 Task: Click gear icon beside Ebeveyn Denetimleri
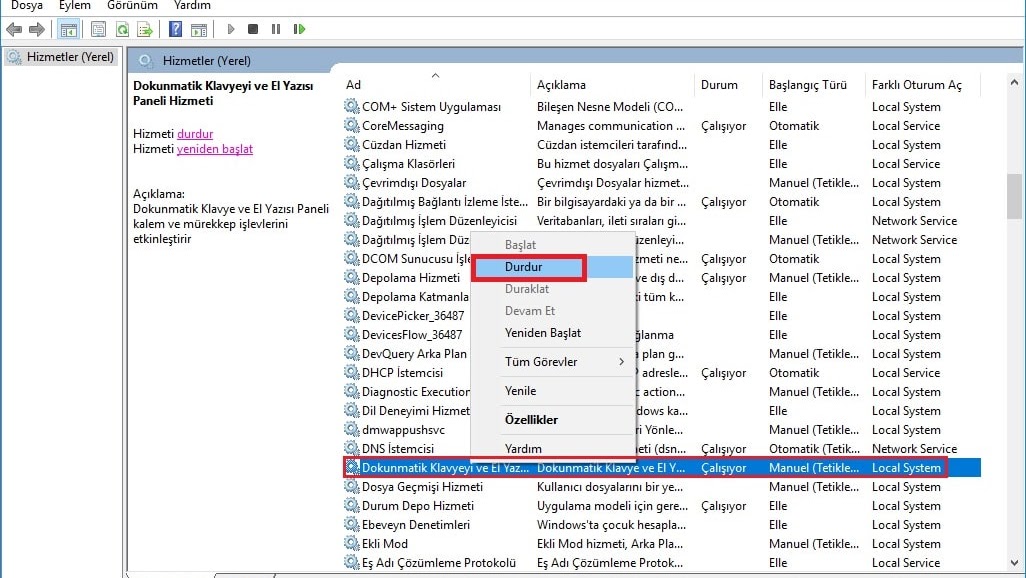click(x=352, y=524)
